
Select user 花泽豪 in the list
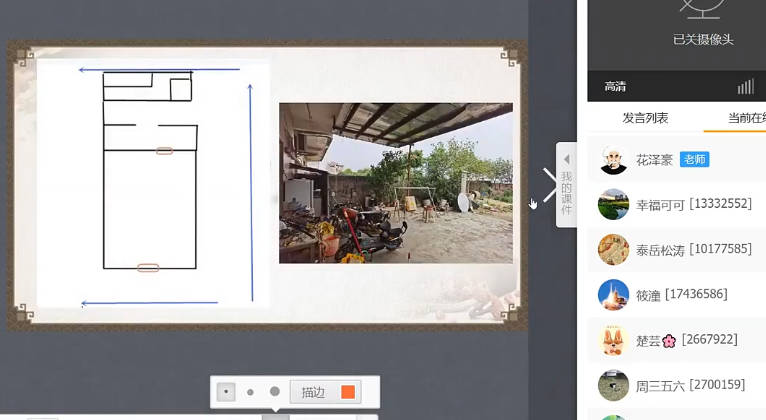pyautogui.click(x=677, y=160)
